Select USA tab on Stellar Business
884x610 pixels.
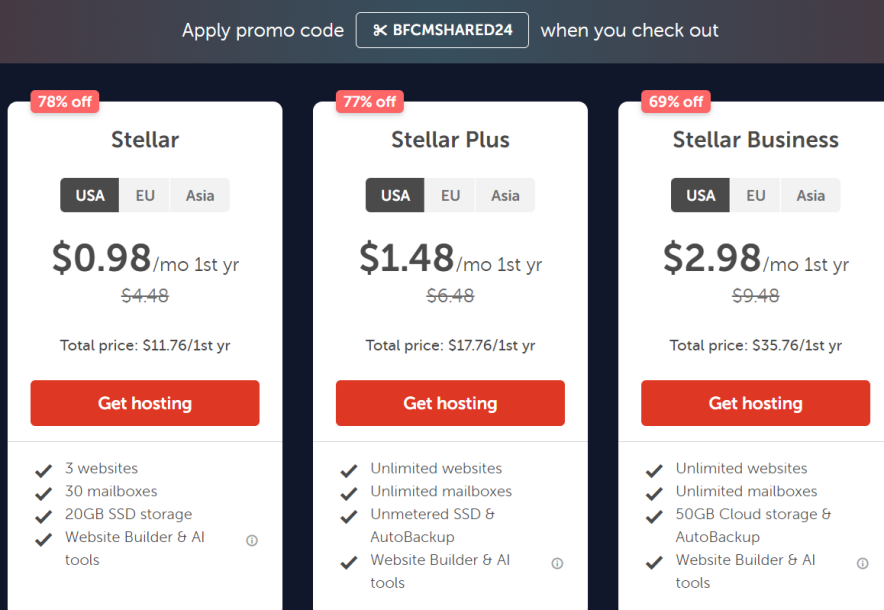pos(701,195)
